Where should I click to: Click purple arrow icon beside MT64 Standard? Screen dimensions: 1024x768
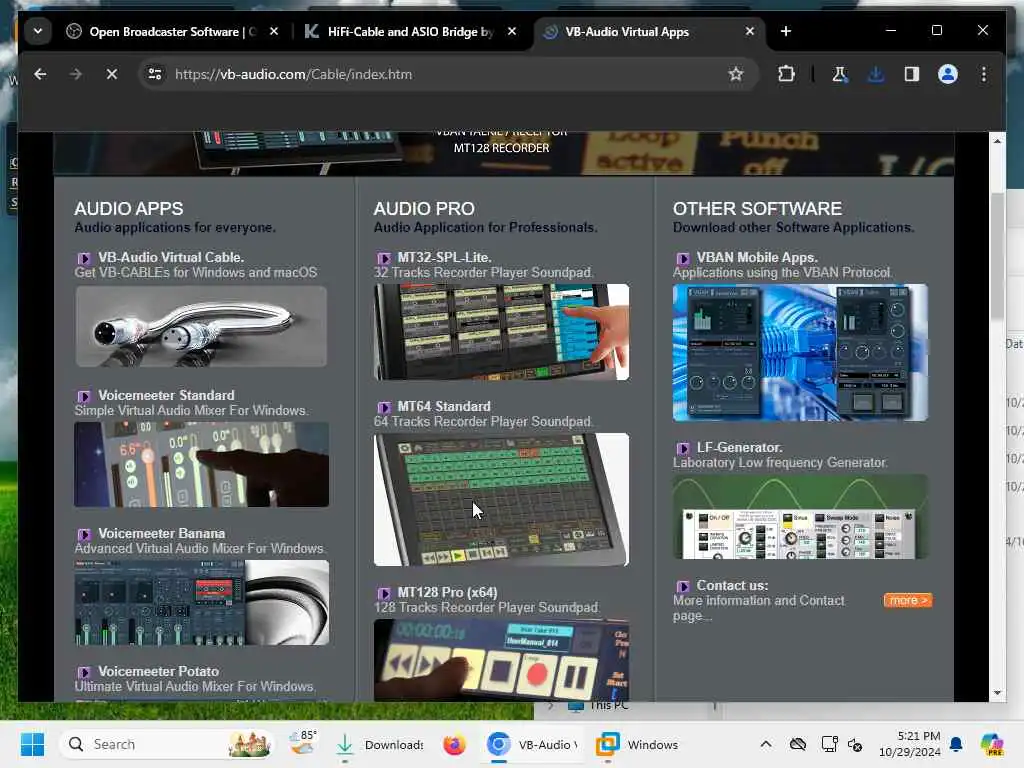[383, 408]
